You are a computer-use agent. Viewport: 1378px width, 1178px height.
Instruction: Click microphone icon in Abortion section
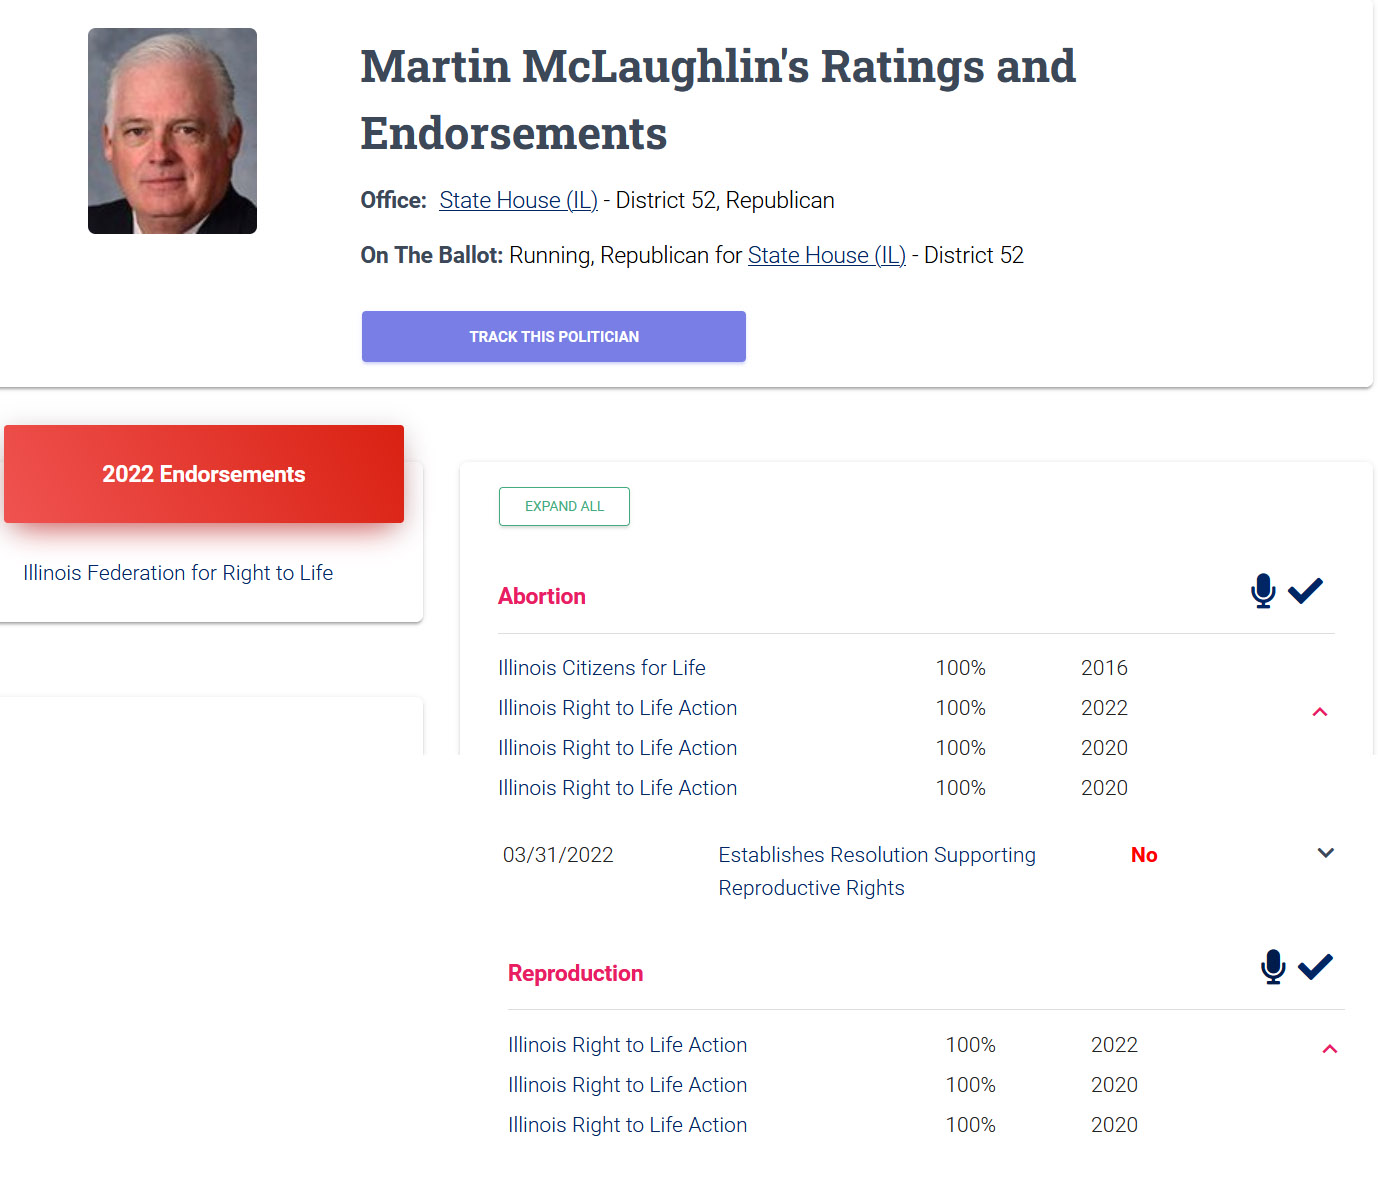[x=1263, y=591]
